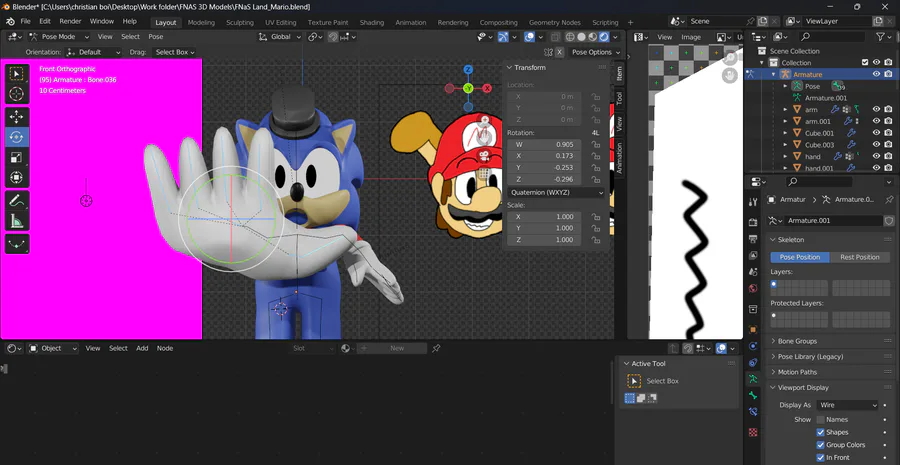Open the Bone properties tab icon
This screenshot has width=900, height=465.
(x=754, y=396)
